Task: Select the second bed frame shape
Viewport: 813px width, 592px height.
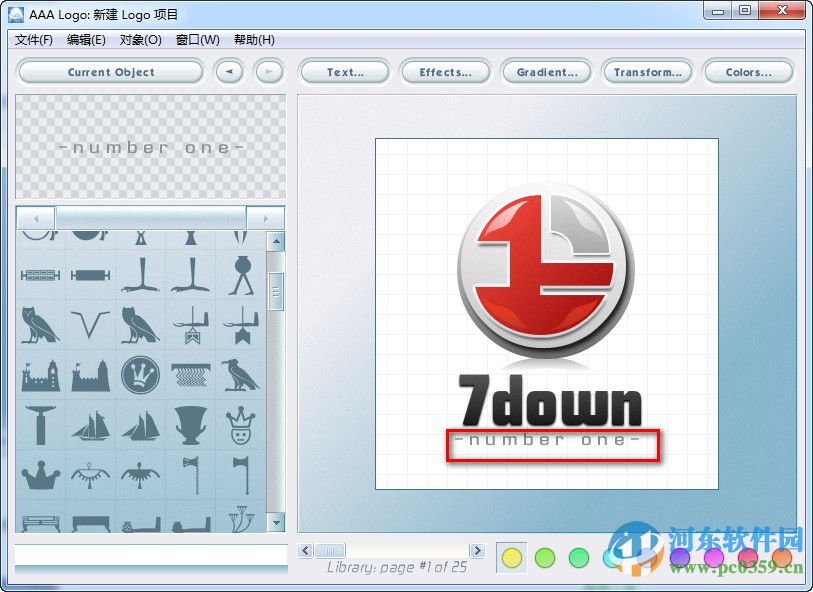Action: 90,524
